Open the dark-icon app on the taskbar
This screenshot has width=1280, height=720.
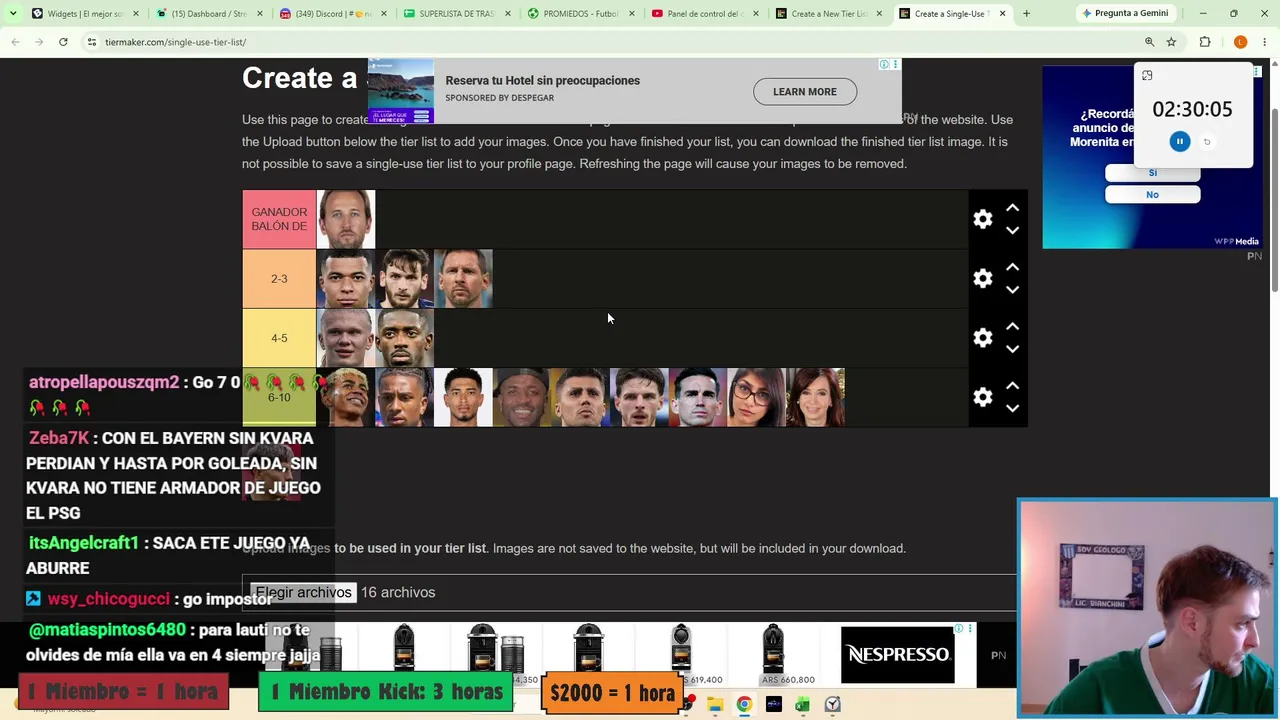pos(773,705)
